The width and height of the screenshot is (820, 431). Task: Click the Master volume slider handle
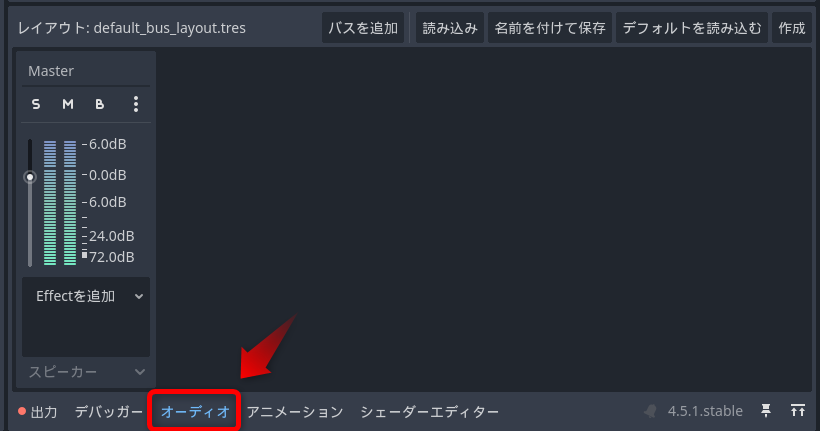coord(30,177)
